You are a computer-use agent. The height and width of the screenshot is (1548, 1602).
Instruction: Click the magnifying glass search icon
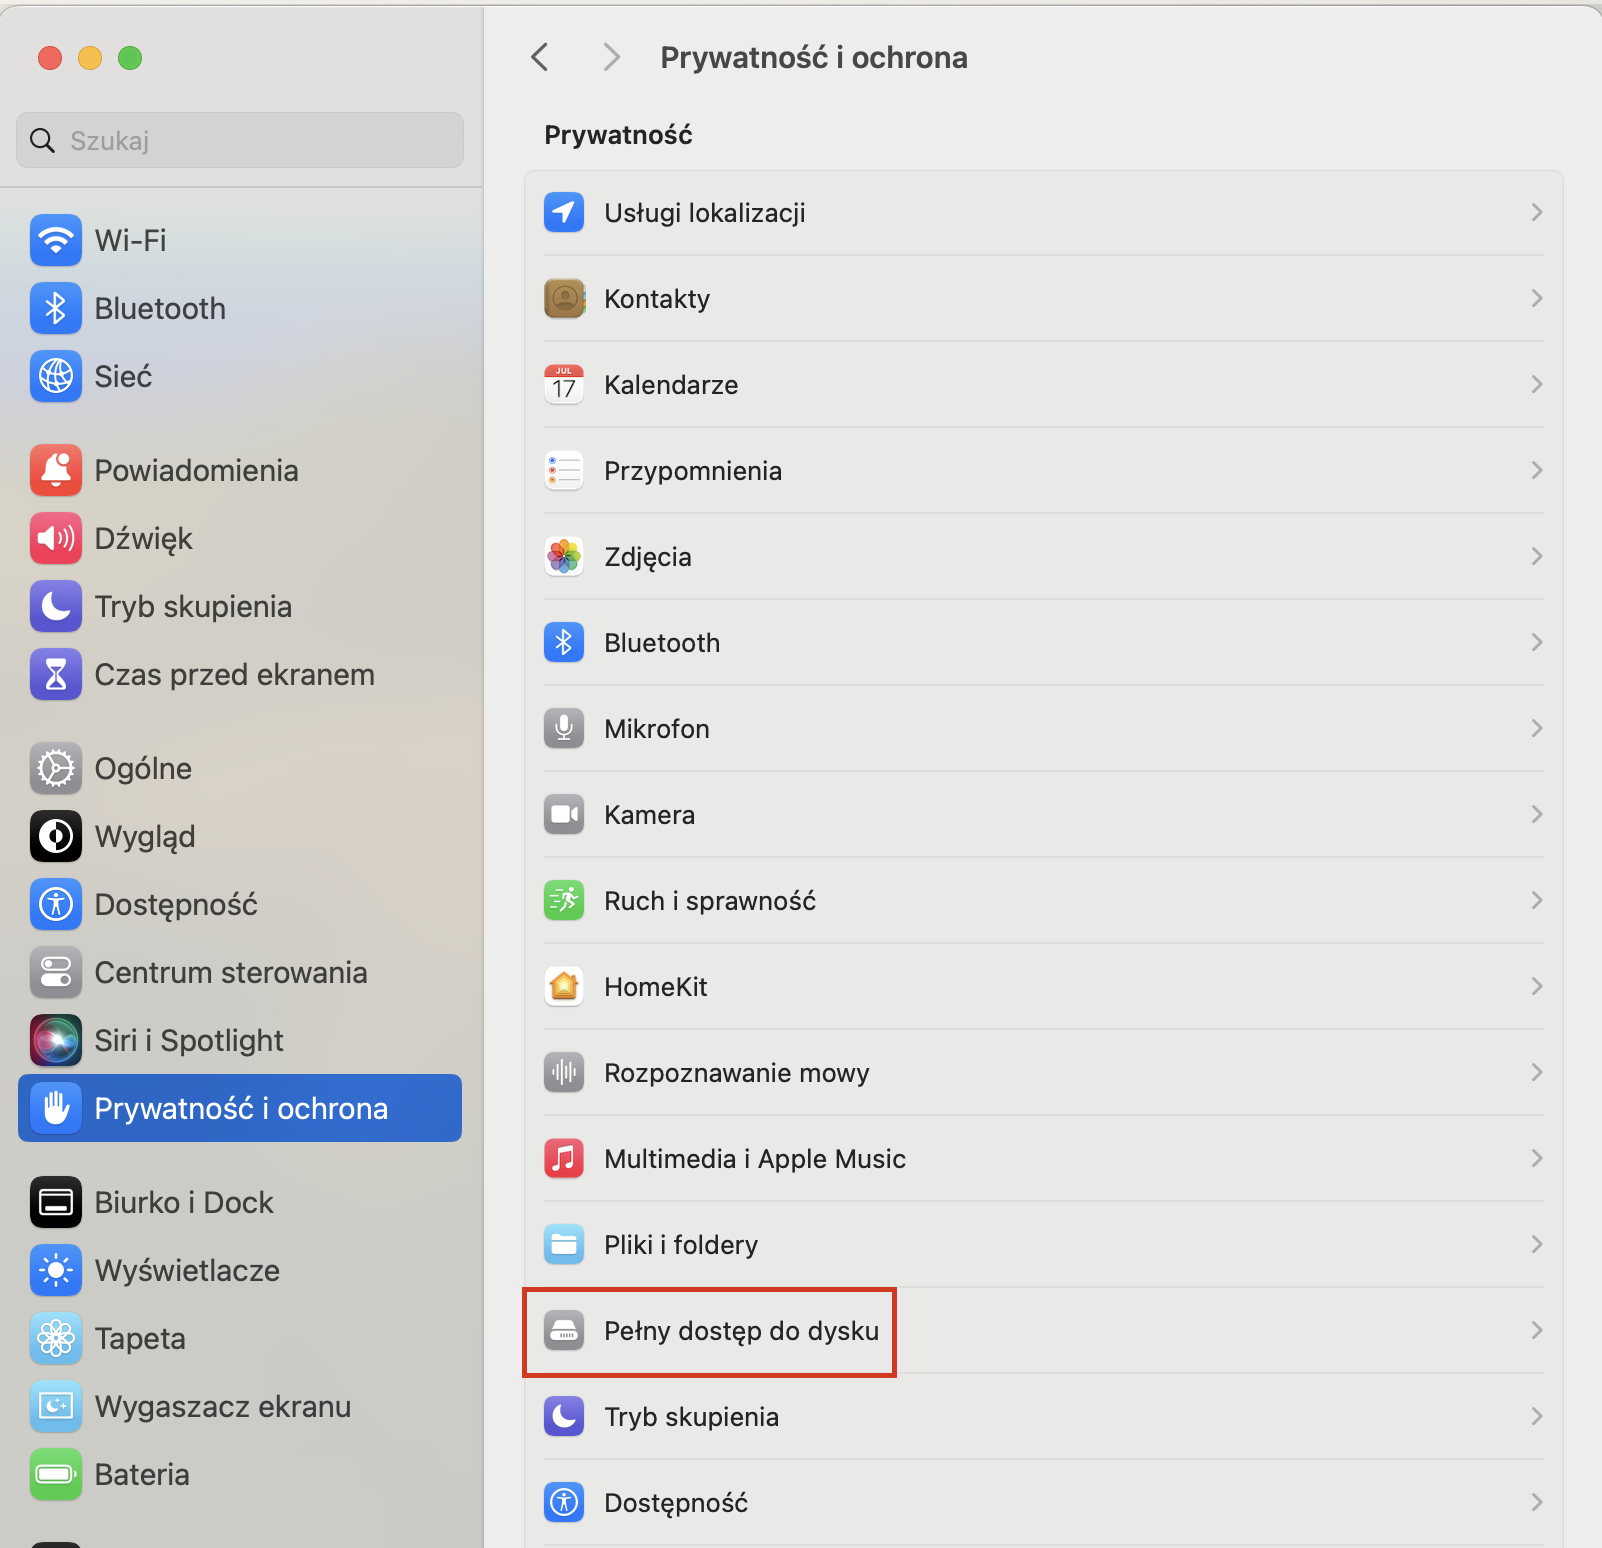coord(42,140)
